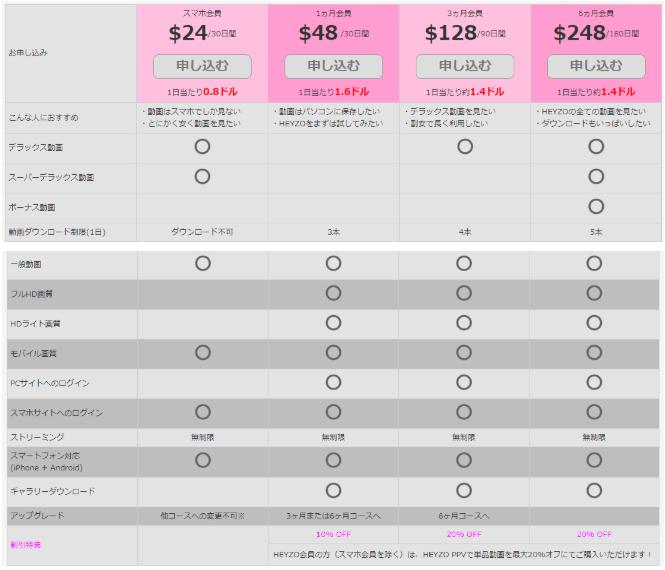Click ダウンロード不可 cell in スマホ会員 column

click(x=202, y=231)
